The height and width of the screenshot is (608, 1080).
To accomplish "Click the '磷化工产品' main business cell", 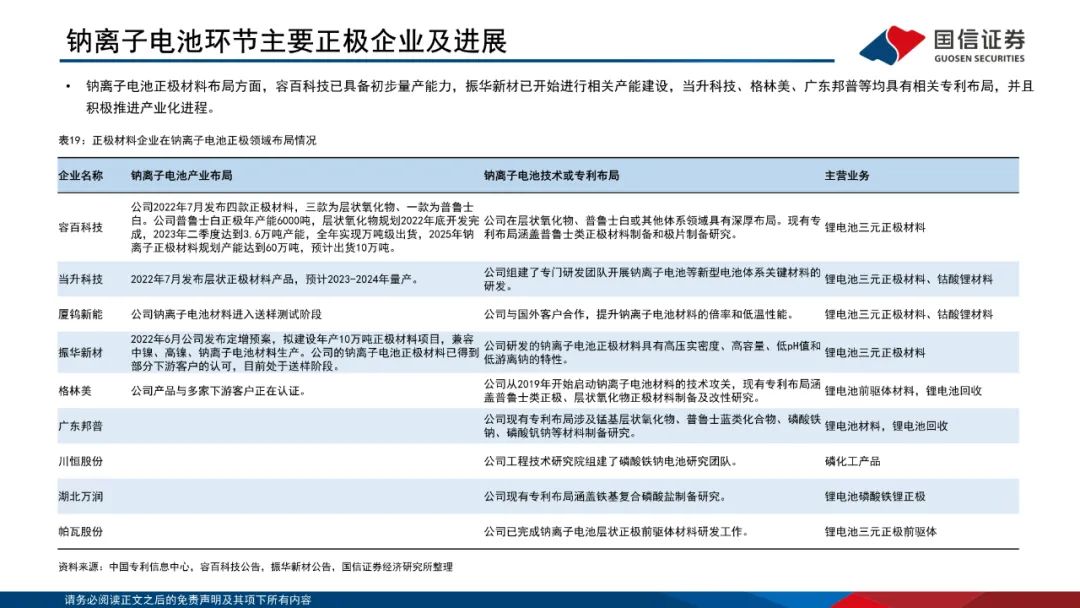I will (853, 461).
